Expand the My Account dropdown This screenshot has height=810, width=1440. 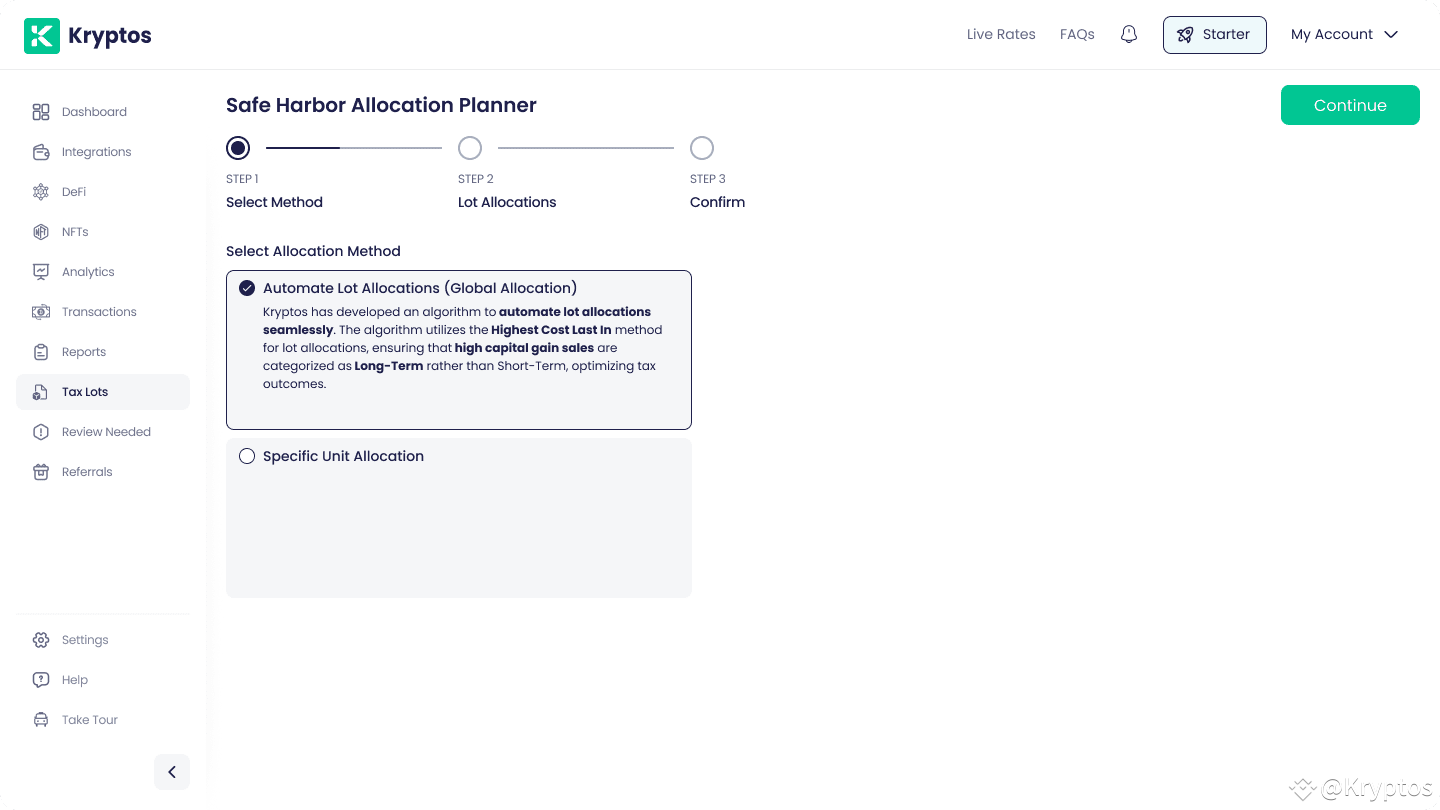1344,34
